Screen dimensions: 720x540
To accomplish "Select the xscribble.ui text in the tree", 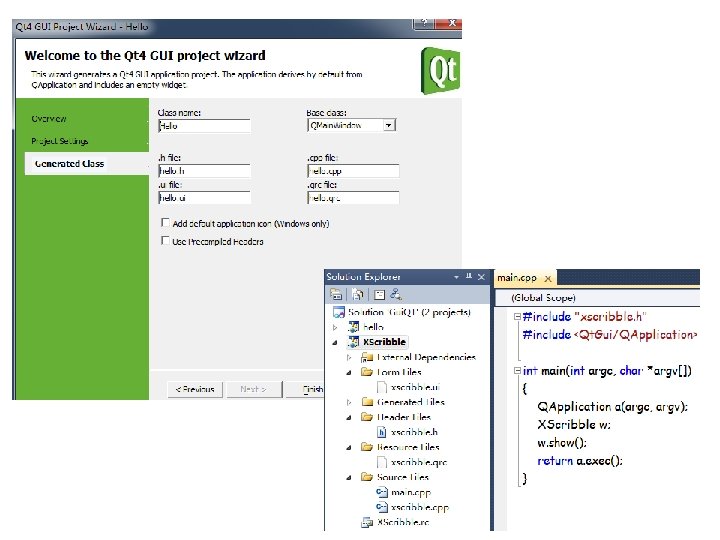I will (416, 388).
